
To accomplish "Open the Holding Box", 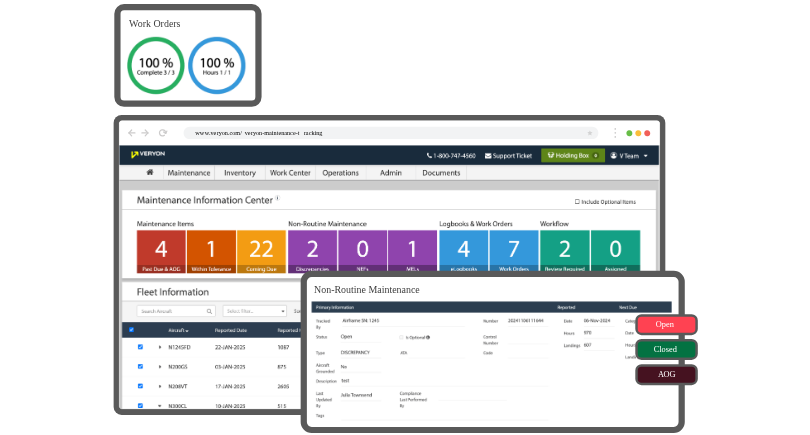I will pos(572,155).
